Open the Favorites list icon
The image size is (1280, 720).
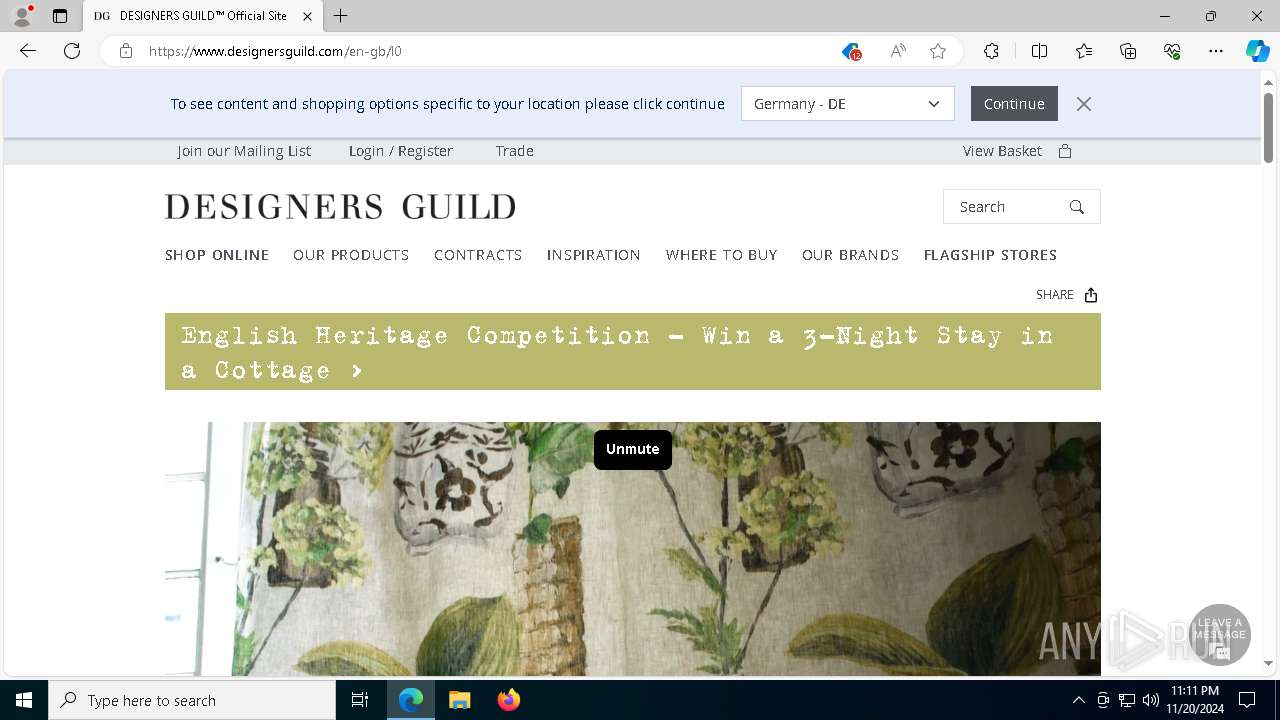point(1084,51)
